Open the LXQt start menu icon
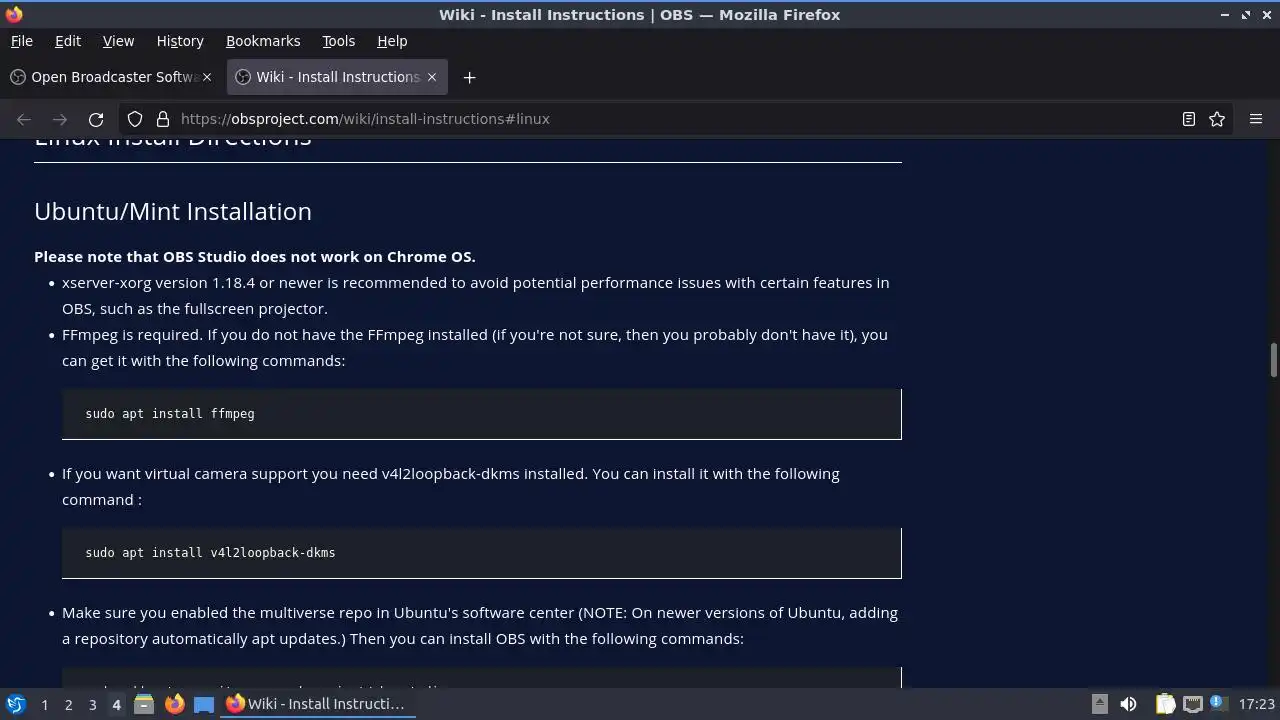Viewport: 1280px width, 720px height. 15,704
